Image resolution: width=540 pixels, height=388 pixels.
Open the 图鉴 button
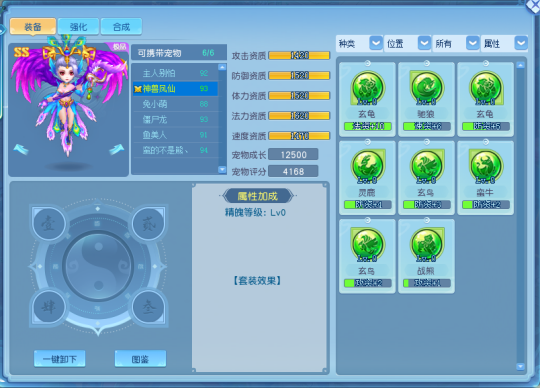click(140, 359)
